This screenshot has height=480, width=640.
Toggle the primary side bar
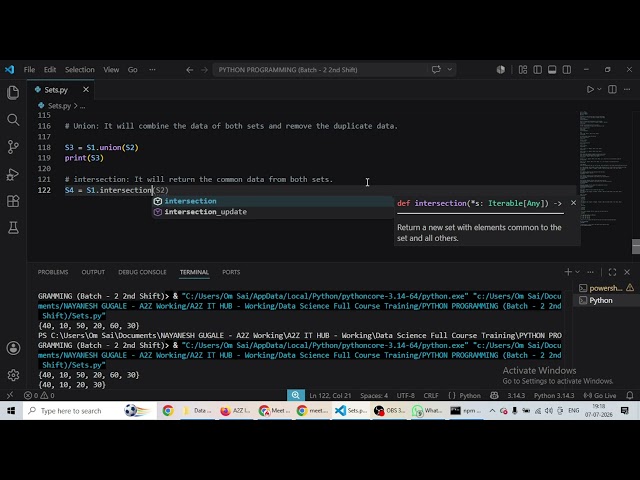[x=538, y=70]
